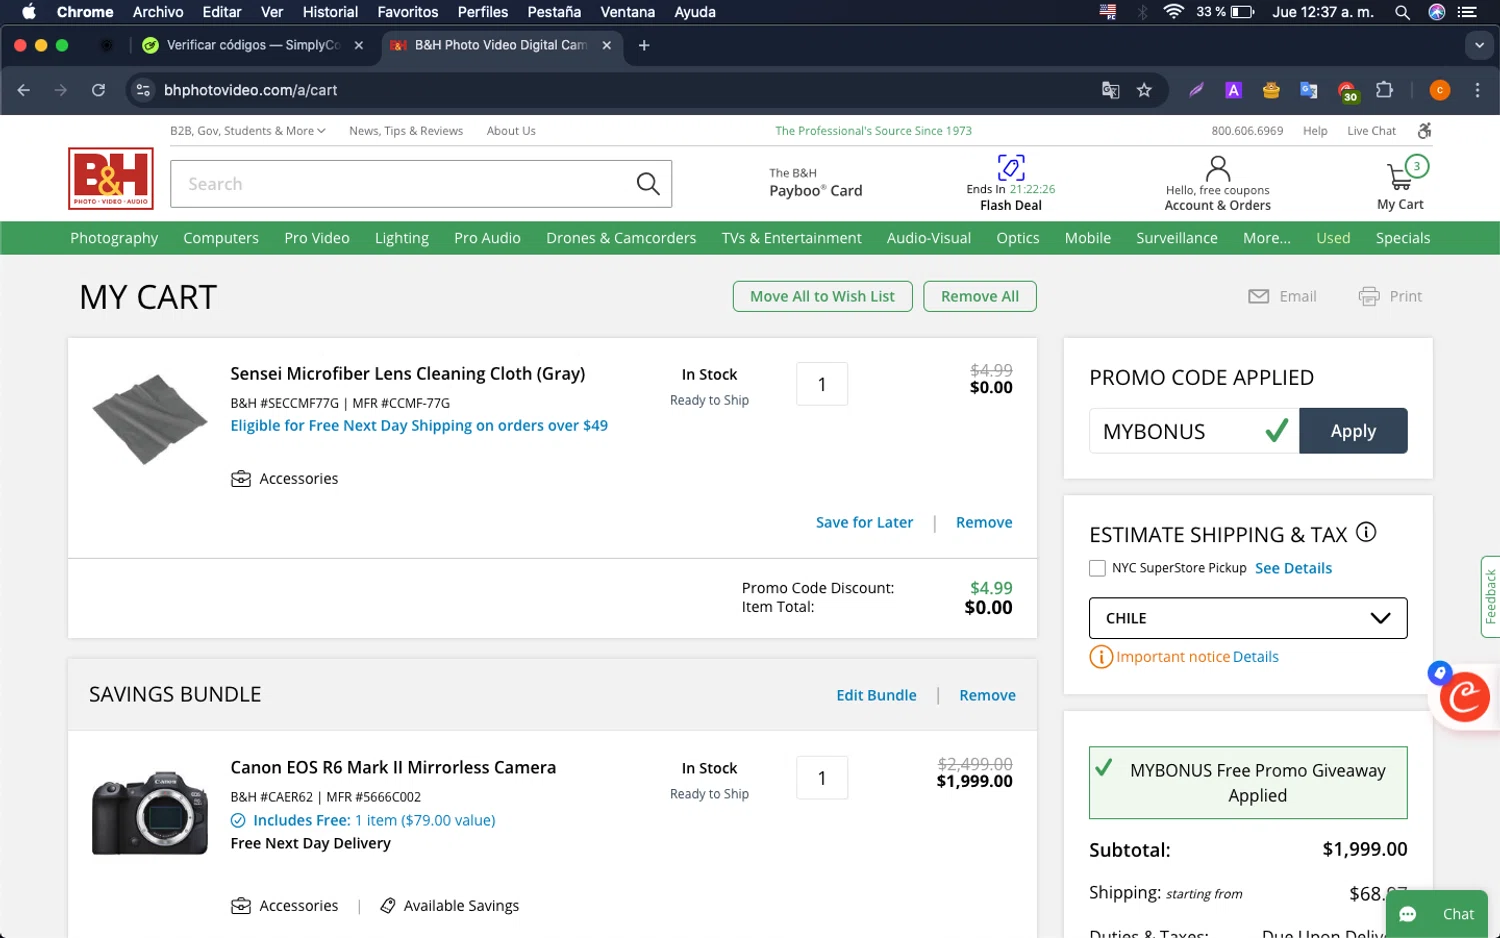Screen dimensions: 1500x938
Task: Click the Remove All button
Action: click(979, 296)
